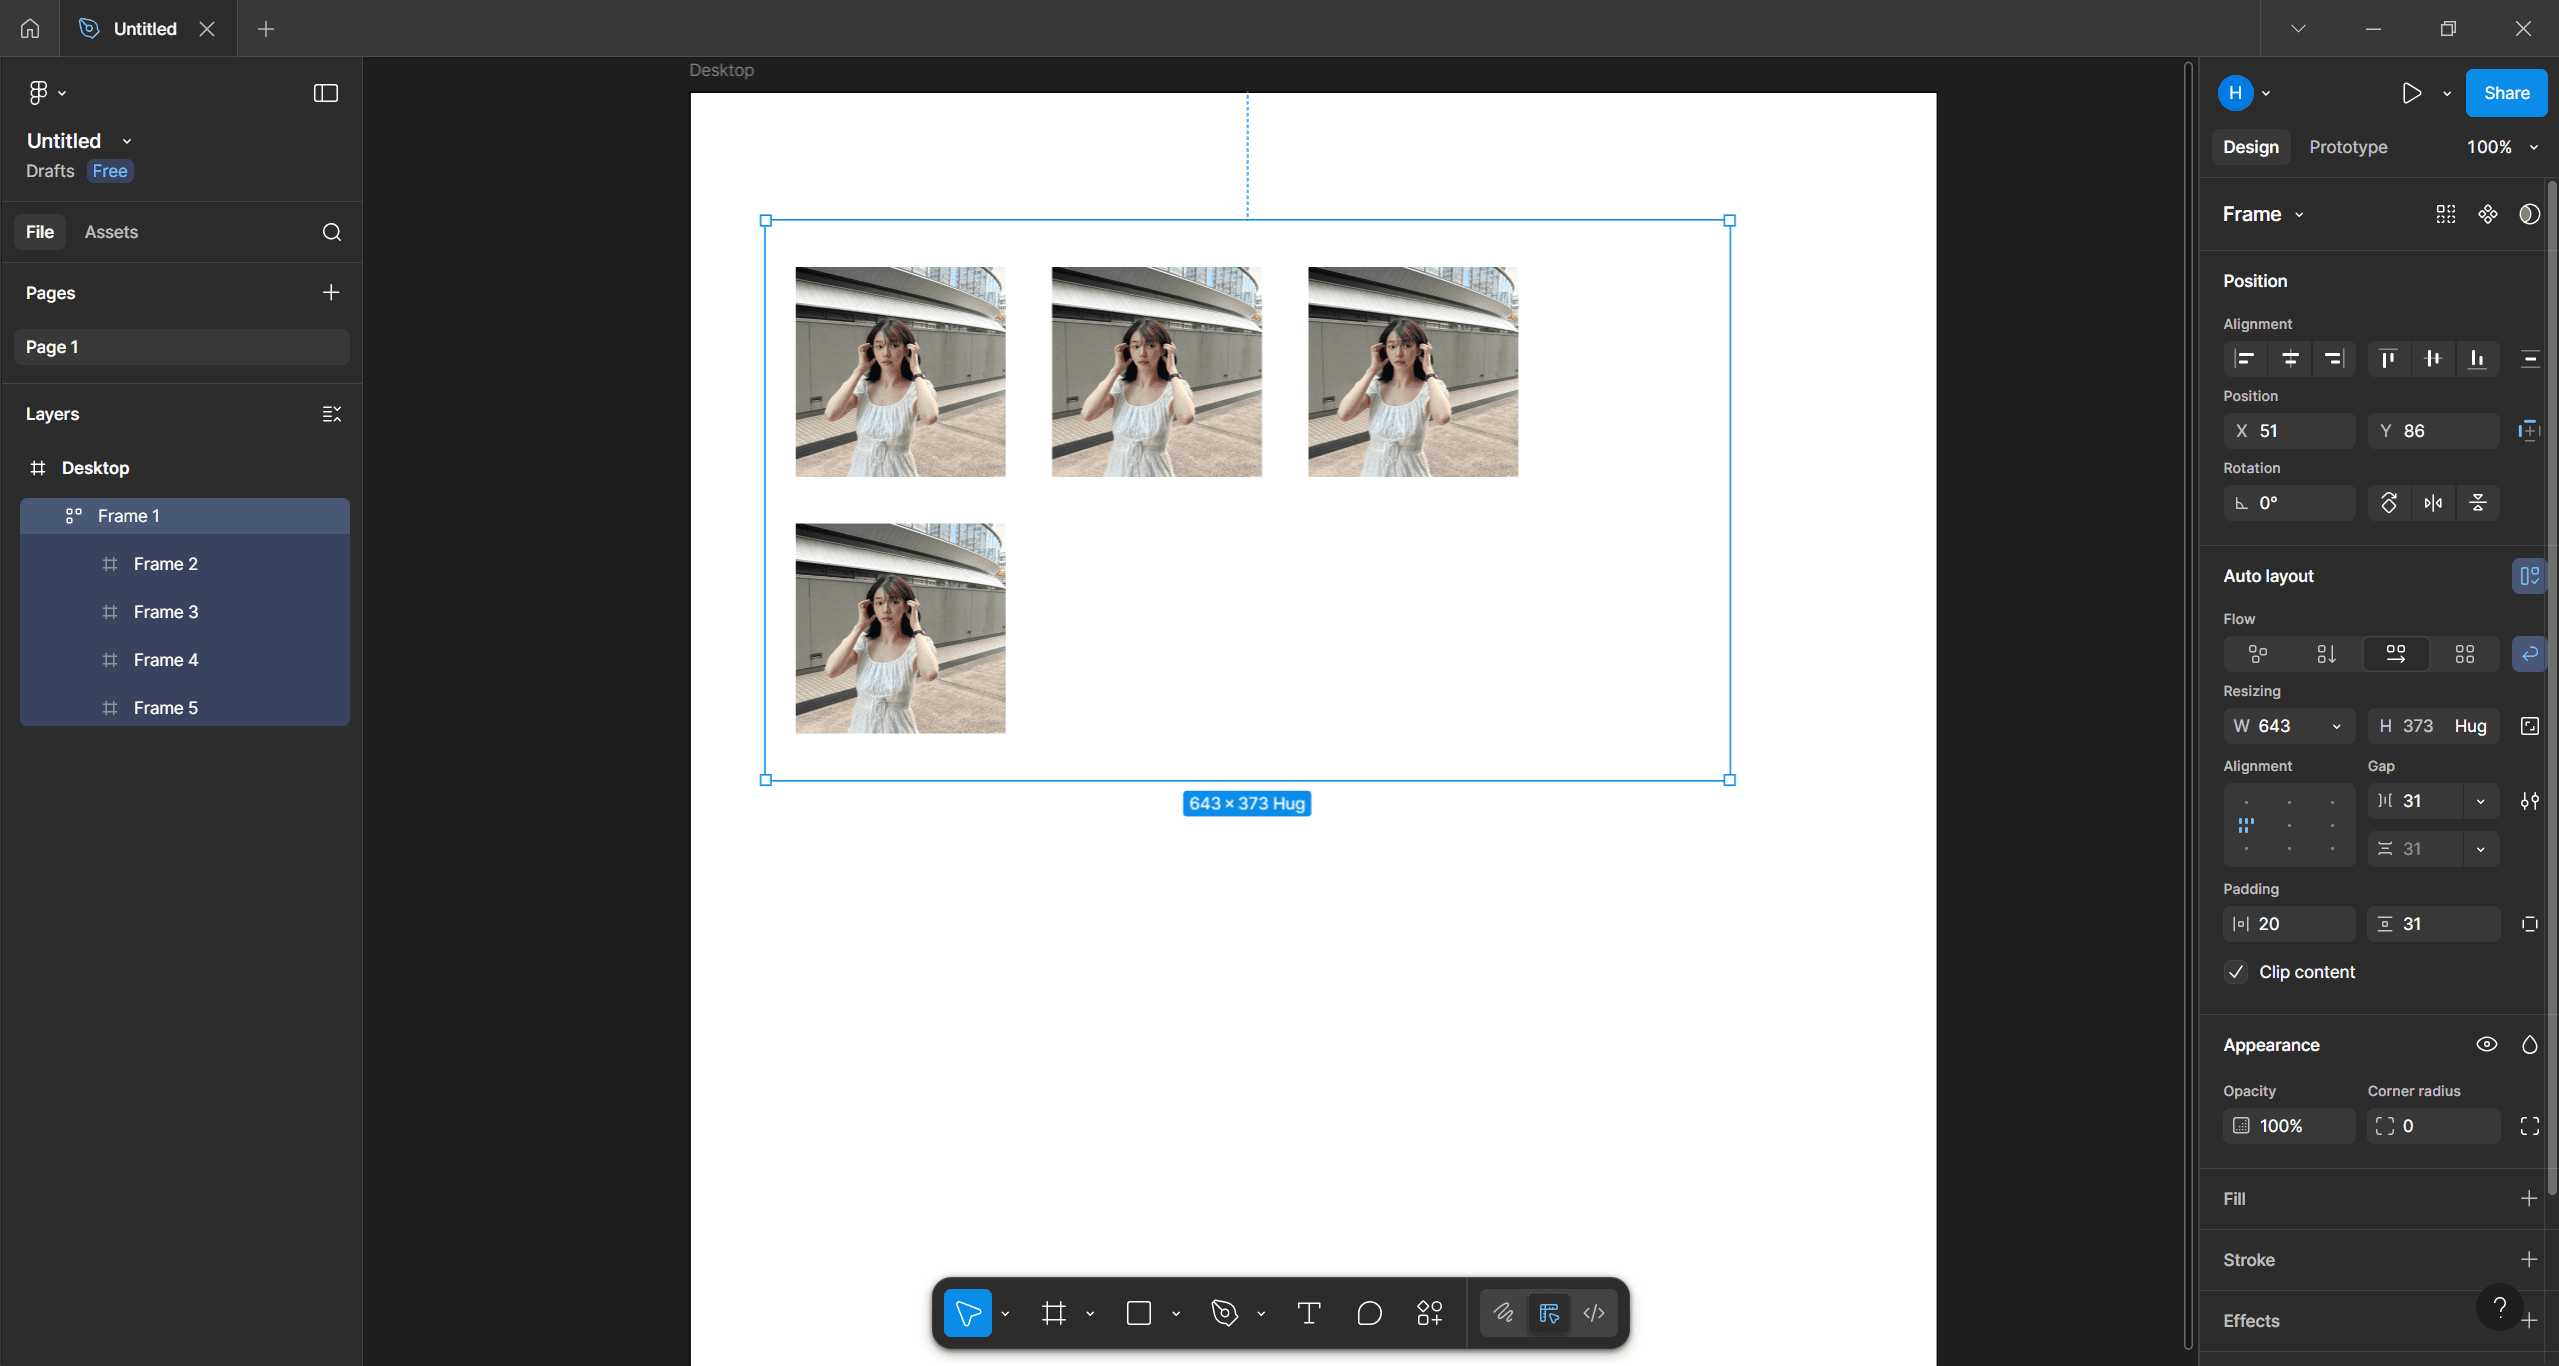Switch auto layout flow to grid
The height and width of the screenshot is (1366, 2559).
click(x=2464, y=654)
